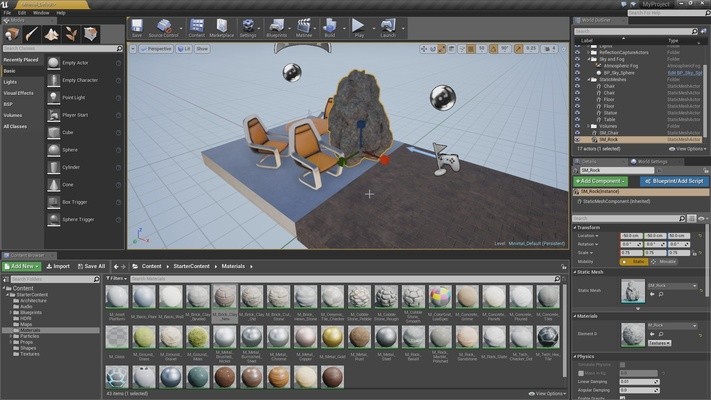Select the Lights category in Modes
The height and width of the screenshot is (400, 711).
coord(10,82)
